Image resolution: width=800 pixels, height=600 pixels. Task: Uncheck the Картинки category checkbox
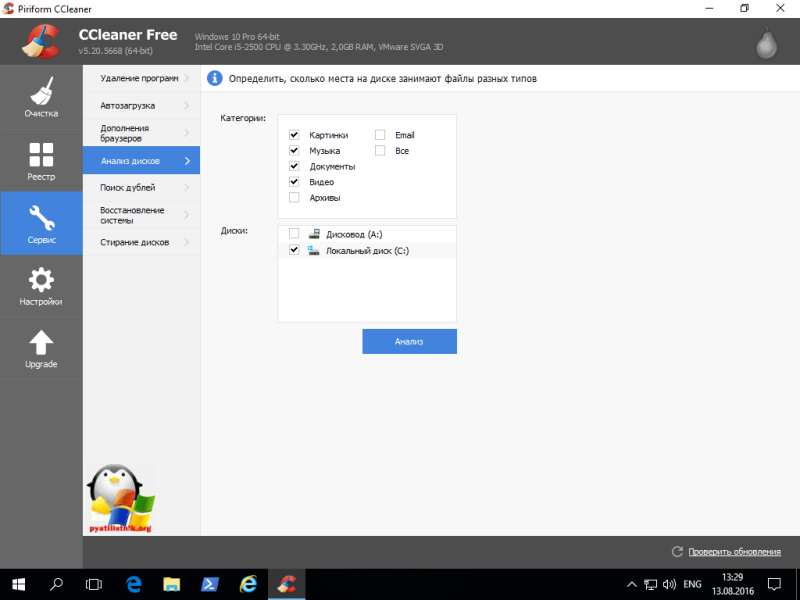click(x=294, y=135)
